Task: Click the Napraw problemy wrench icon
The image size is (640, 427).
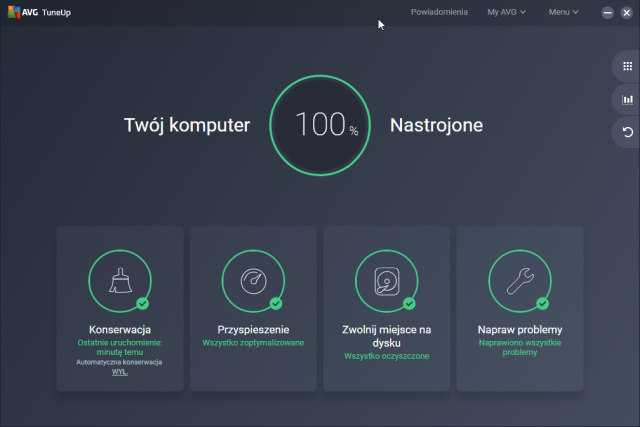Action: (x=520, y=281)
